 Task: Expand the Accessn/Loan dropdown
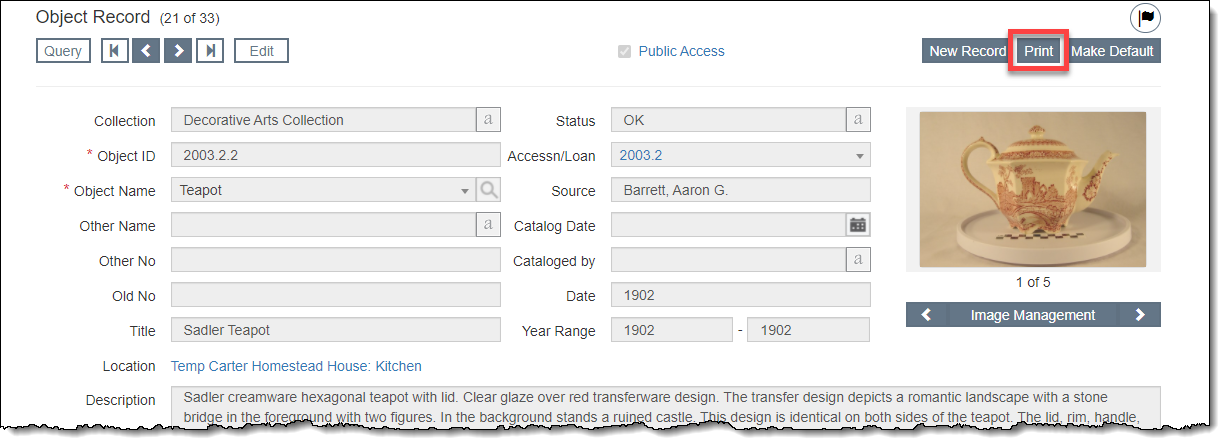(859, 156)
